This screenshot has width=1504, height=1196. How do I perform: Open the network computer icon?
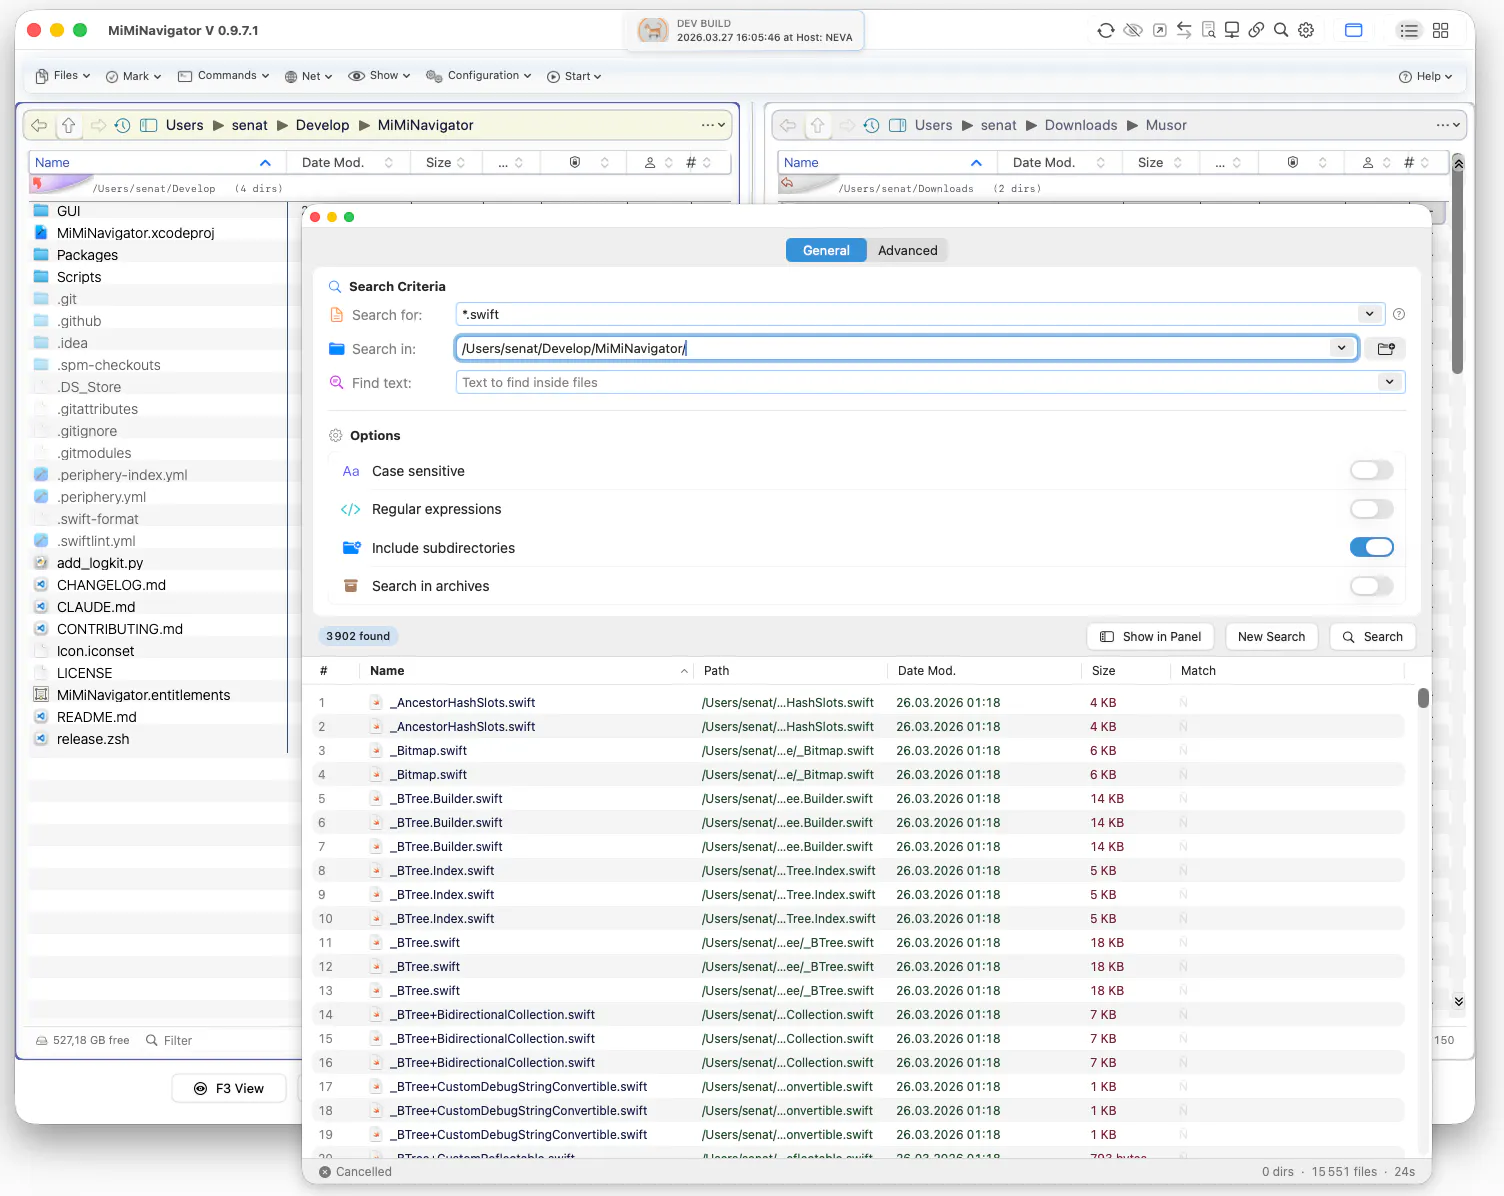coord(1232,30)
